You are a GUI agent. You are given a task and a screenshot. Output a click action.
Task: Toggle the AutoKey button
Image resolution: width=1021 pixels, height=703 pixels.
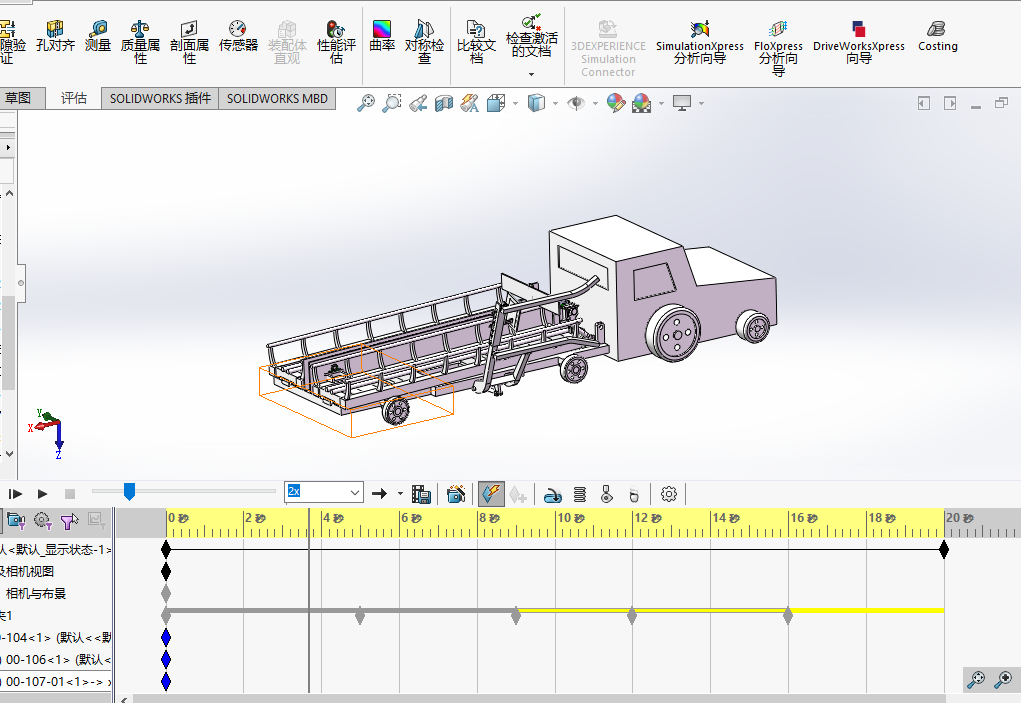pyautogui.click(x=490, y=494)
